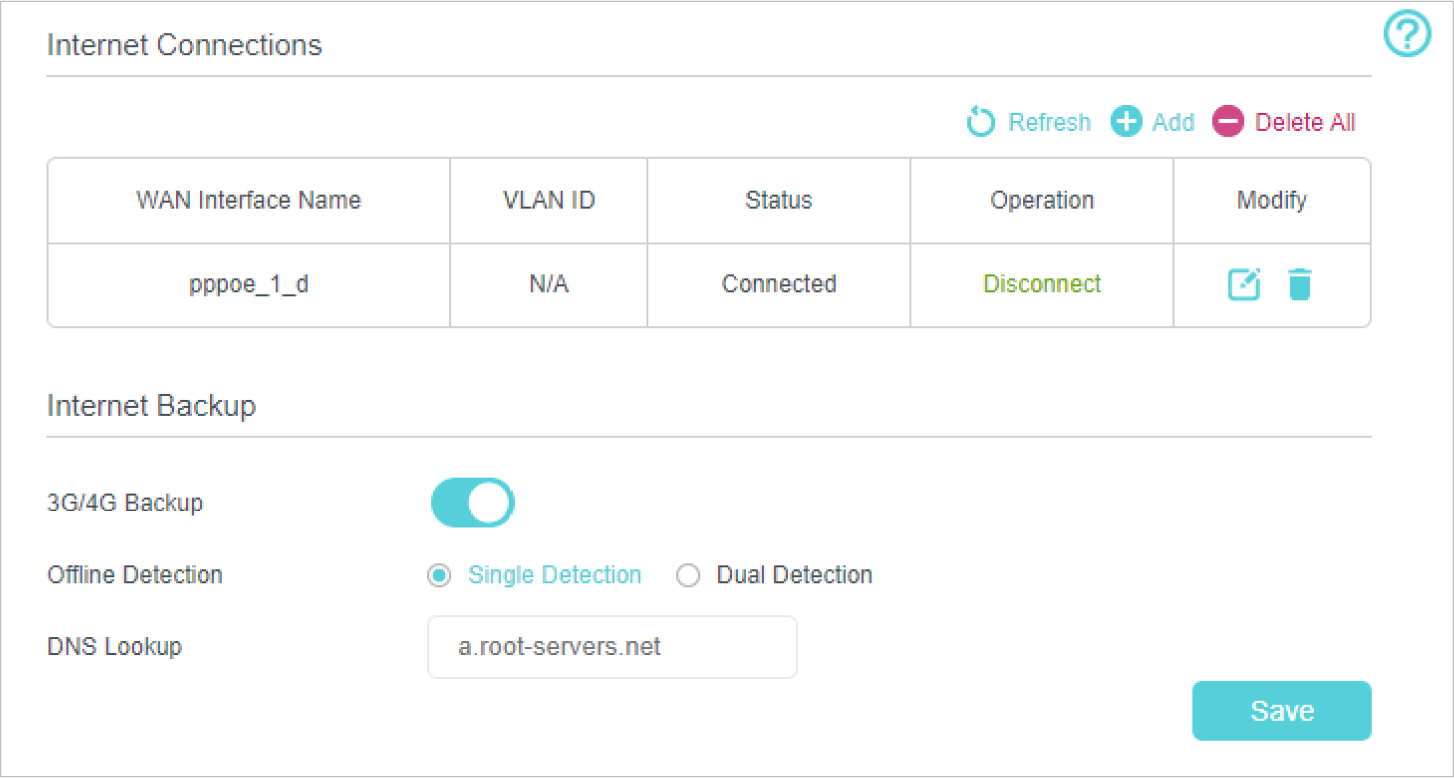Click the Status column header
Viewport: 1454px width, 778px height.
point(779,200)
